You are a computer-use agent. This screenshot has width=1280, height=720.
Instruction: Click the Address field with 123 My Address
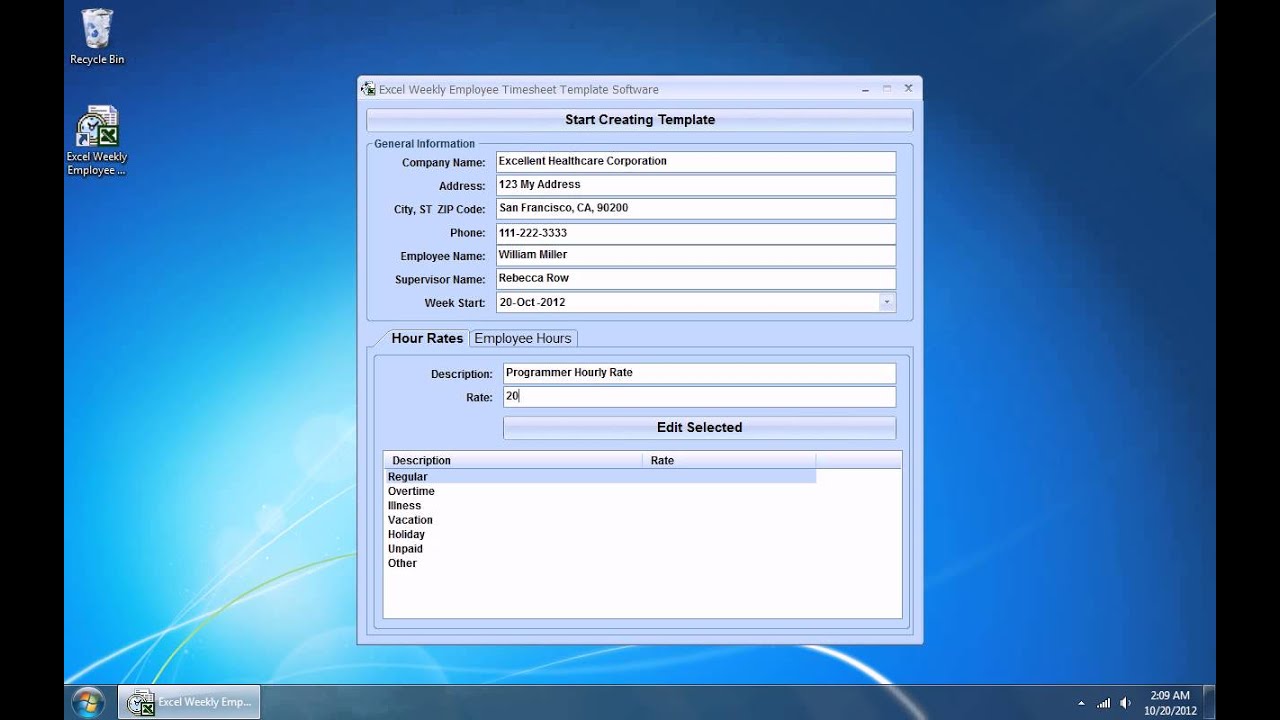tap(696, 185)
